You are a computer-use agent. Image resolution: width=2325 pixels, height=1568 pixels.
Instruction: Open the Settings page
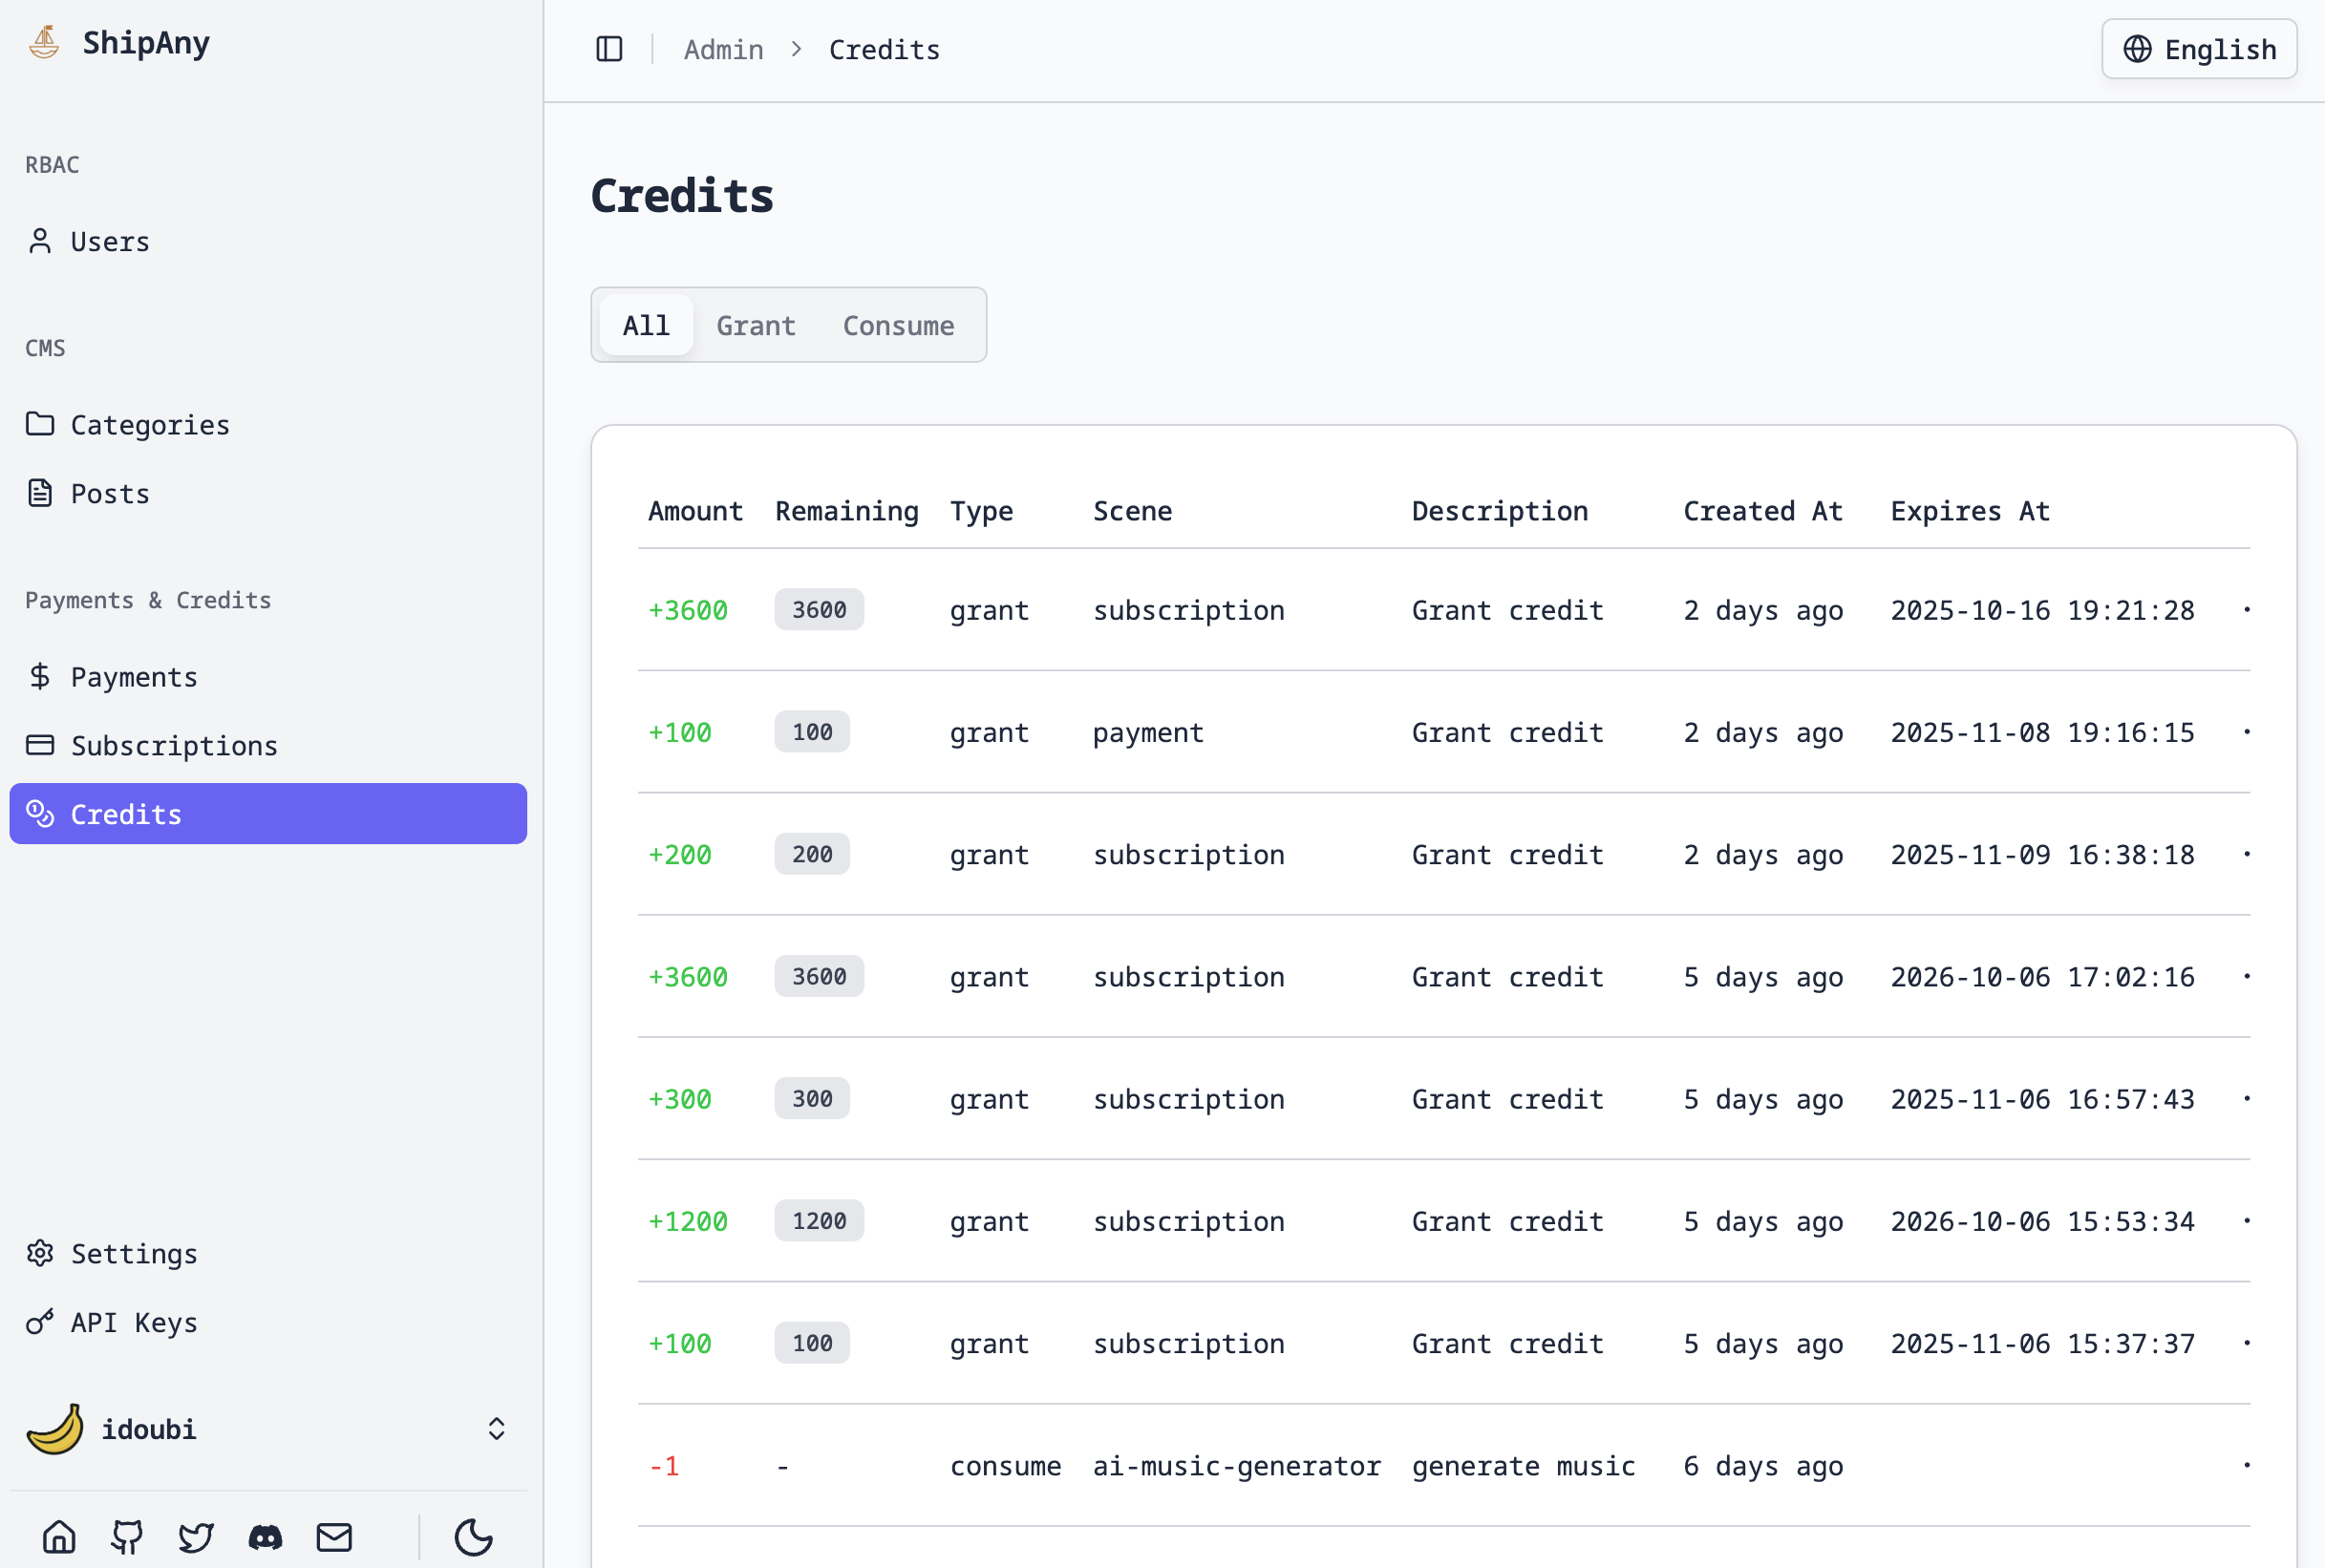(x=133, y=1253)
